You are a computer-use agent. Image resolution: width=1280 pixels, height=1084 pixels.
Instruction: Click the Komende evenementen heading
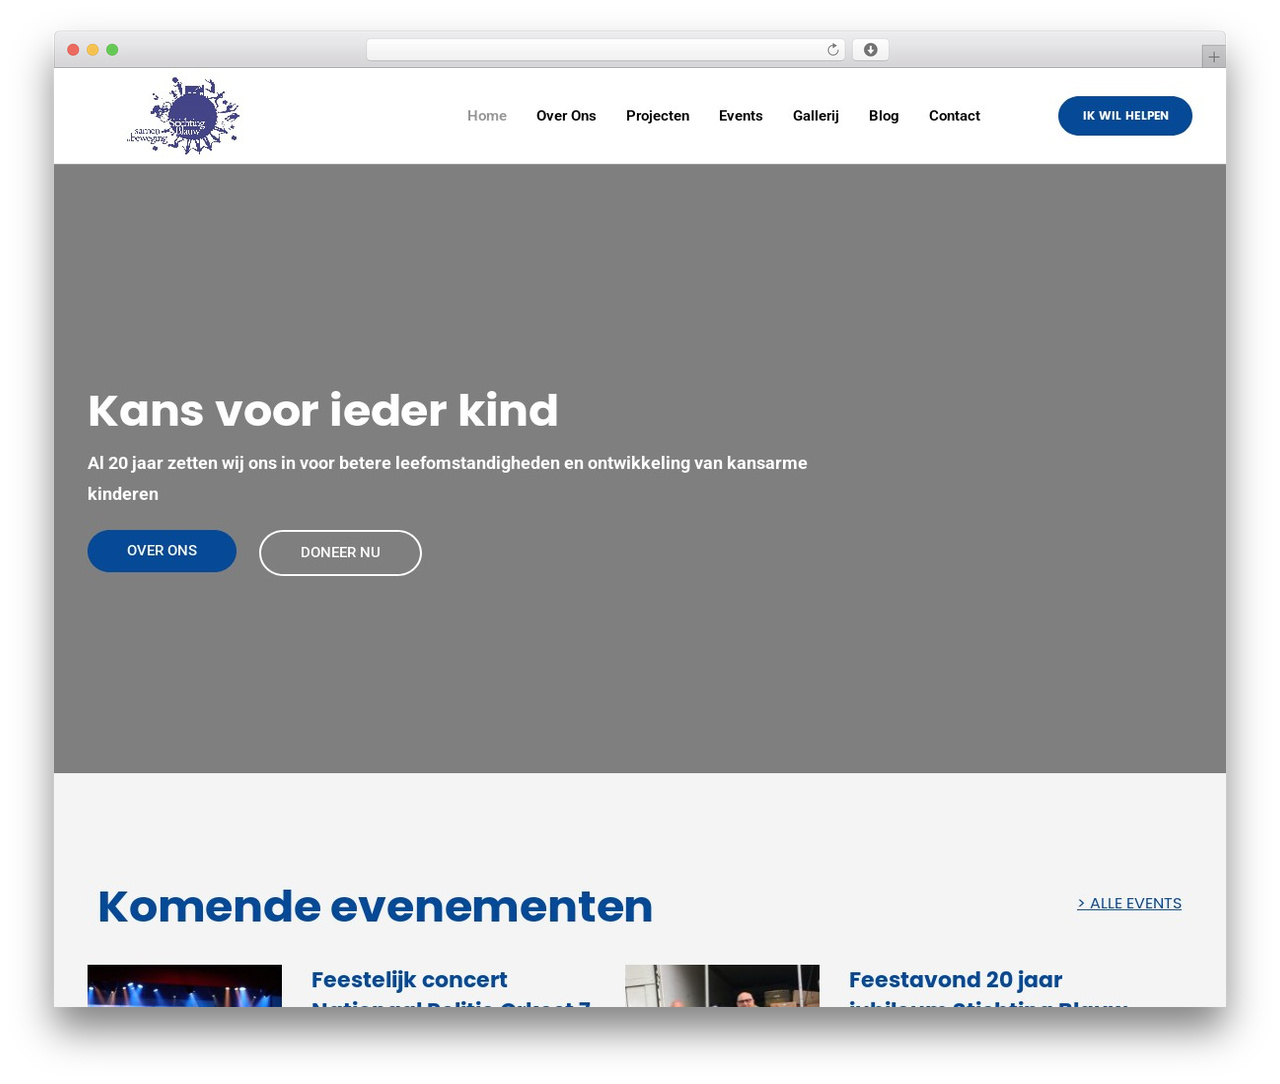375,906
